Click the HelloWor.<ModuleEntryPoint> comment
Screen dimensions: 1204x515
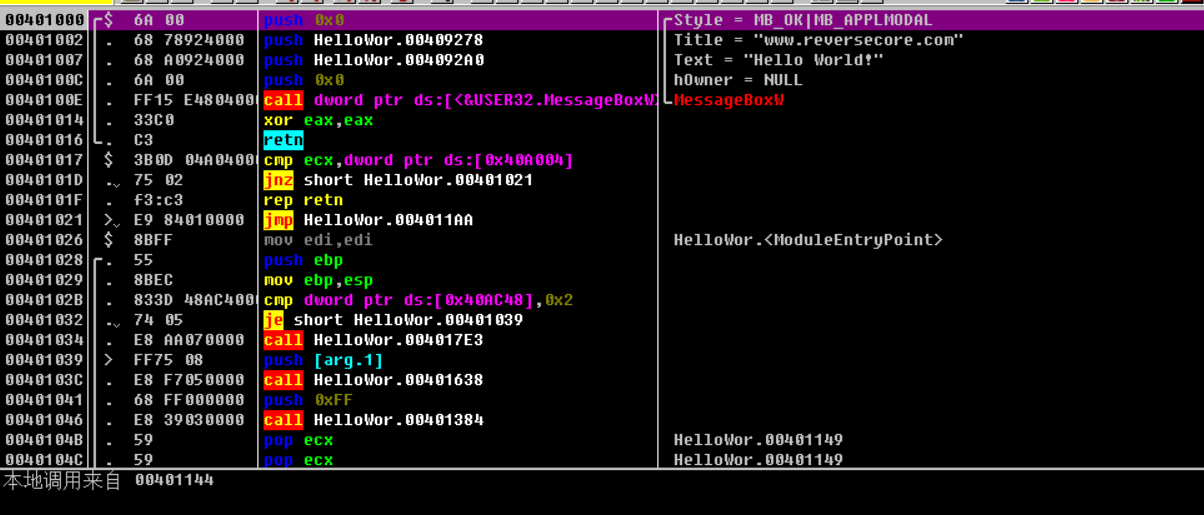pyautogui.click(x=808, y=240)
